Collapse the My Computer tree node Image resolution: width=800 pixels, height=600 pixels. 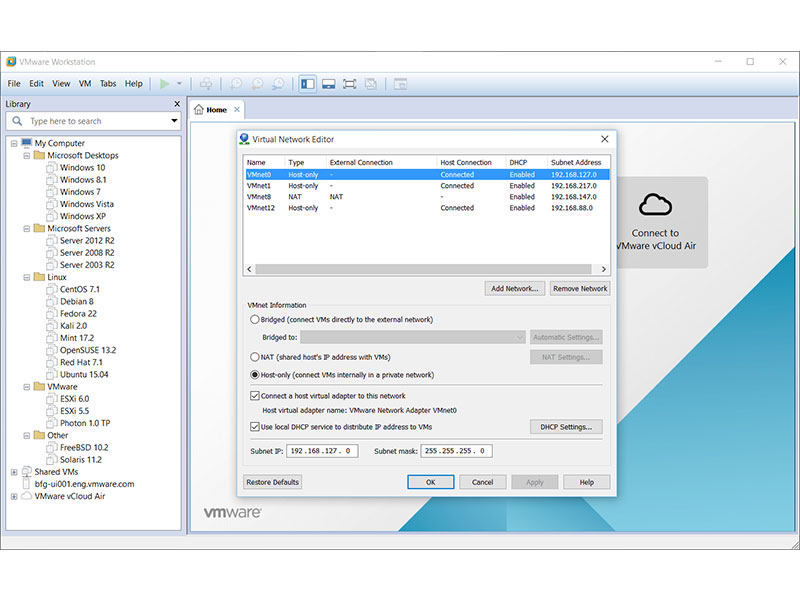pos(14,143)
